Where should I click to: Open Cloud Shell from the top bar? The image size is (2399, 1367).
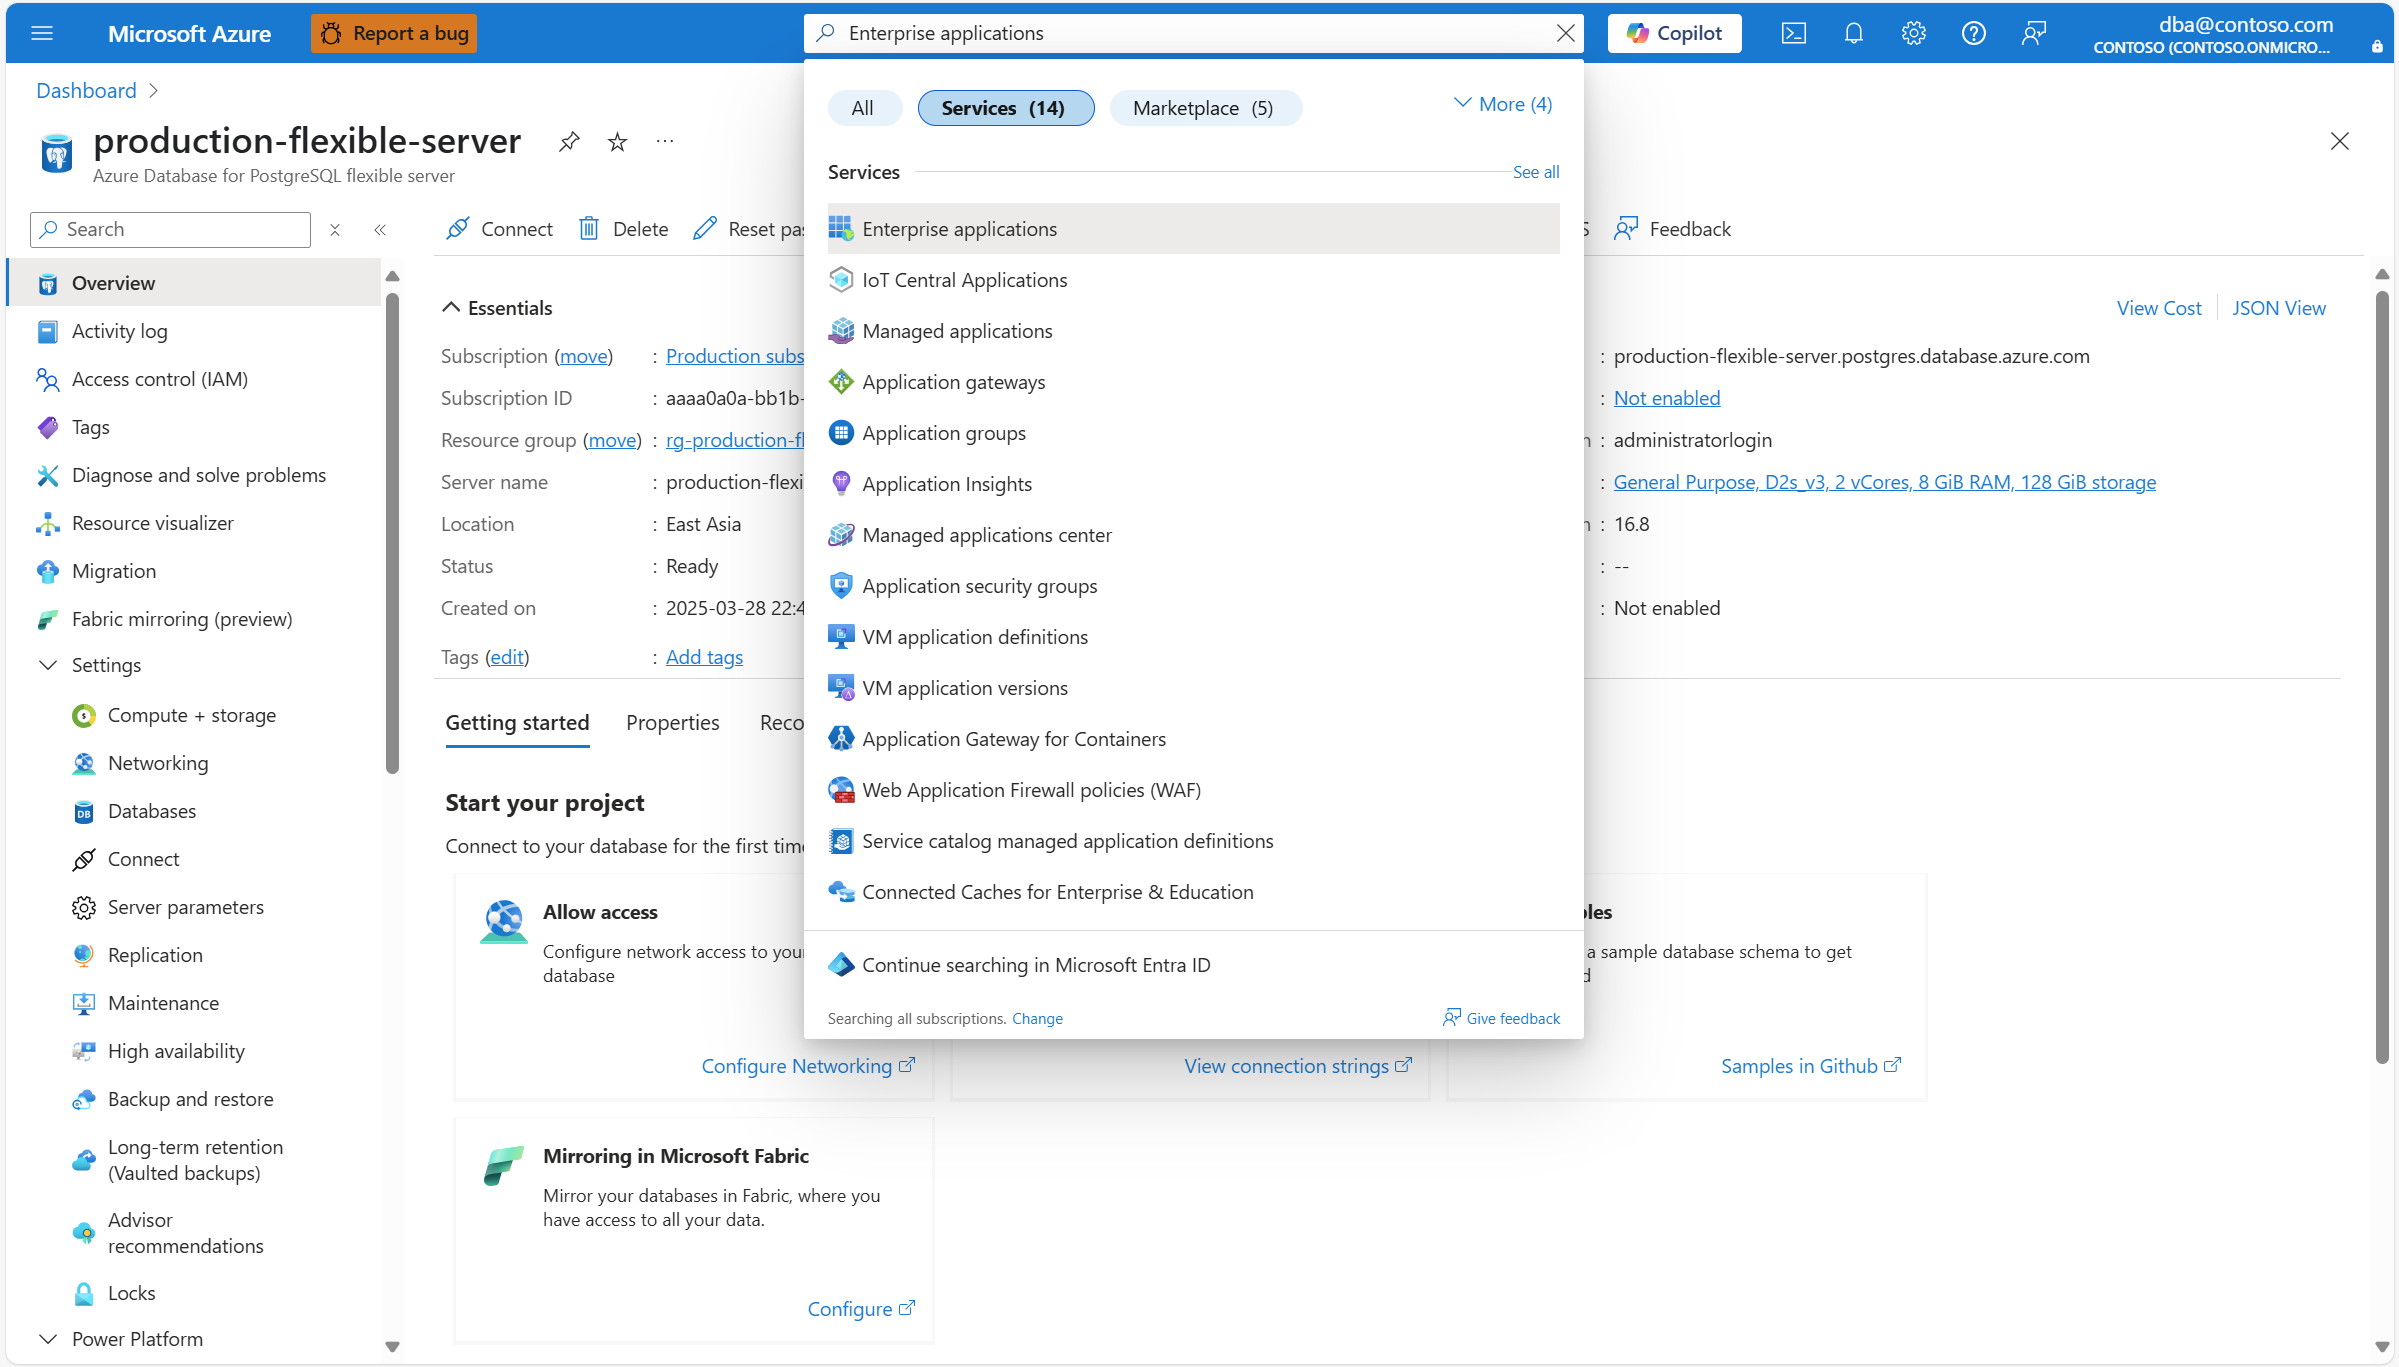pos(1793,33)
